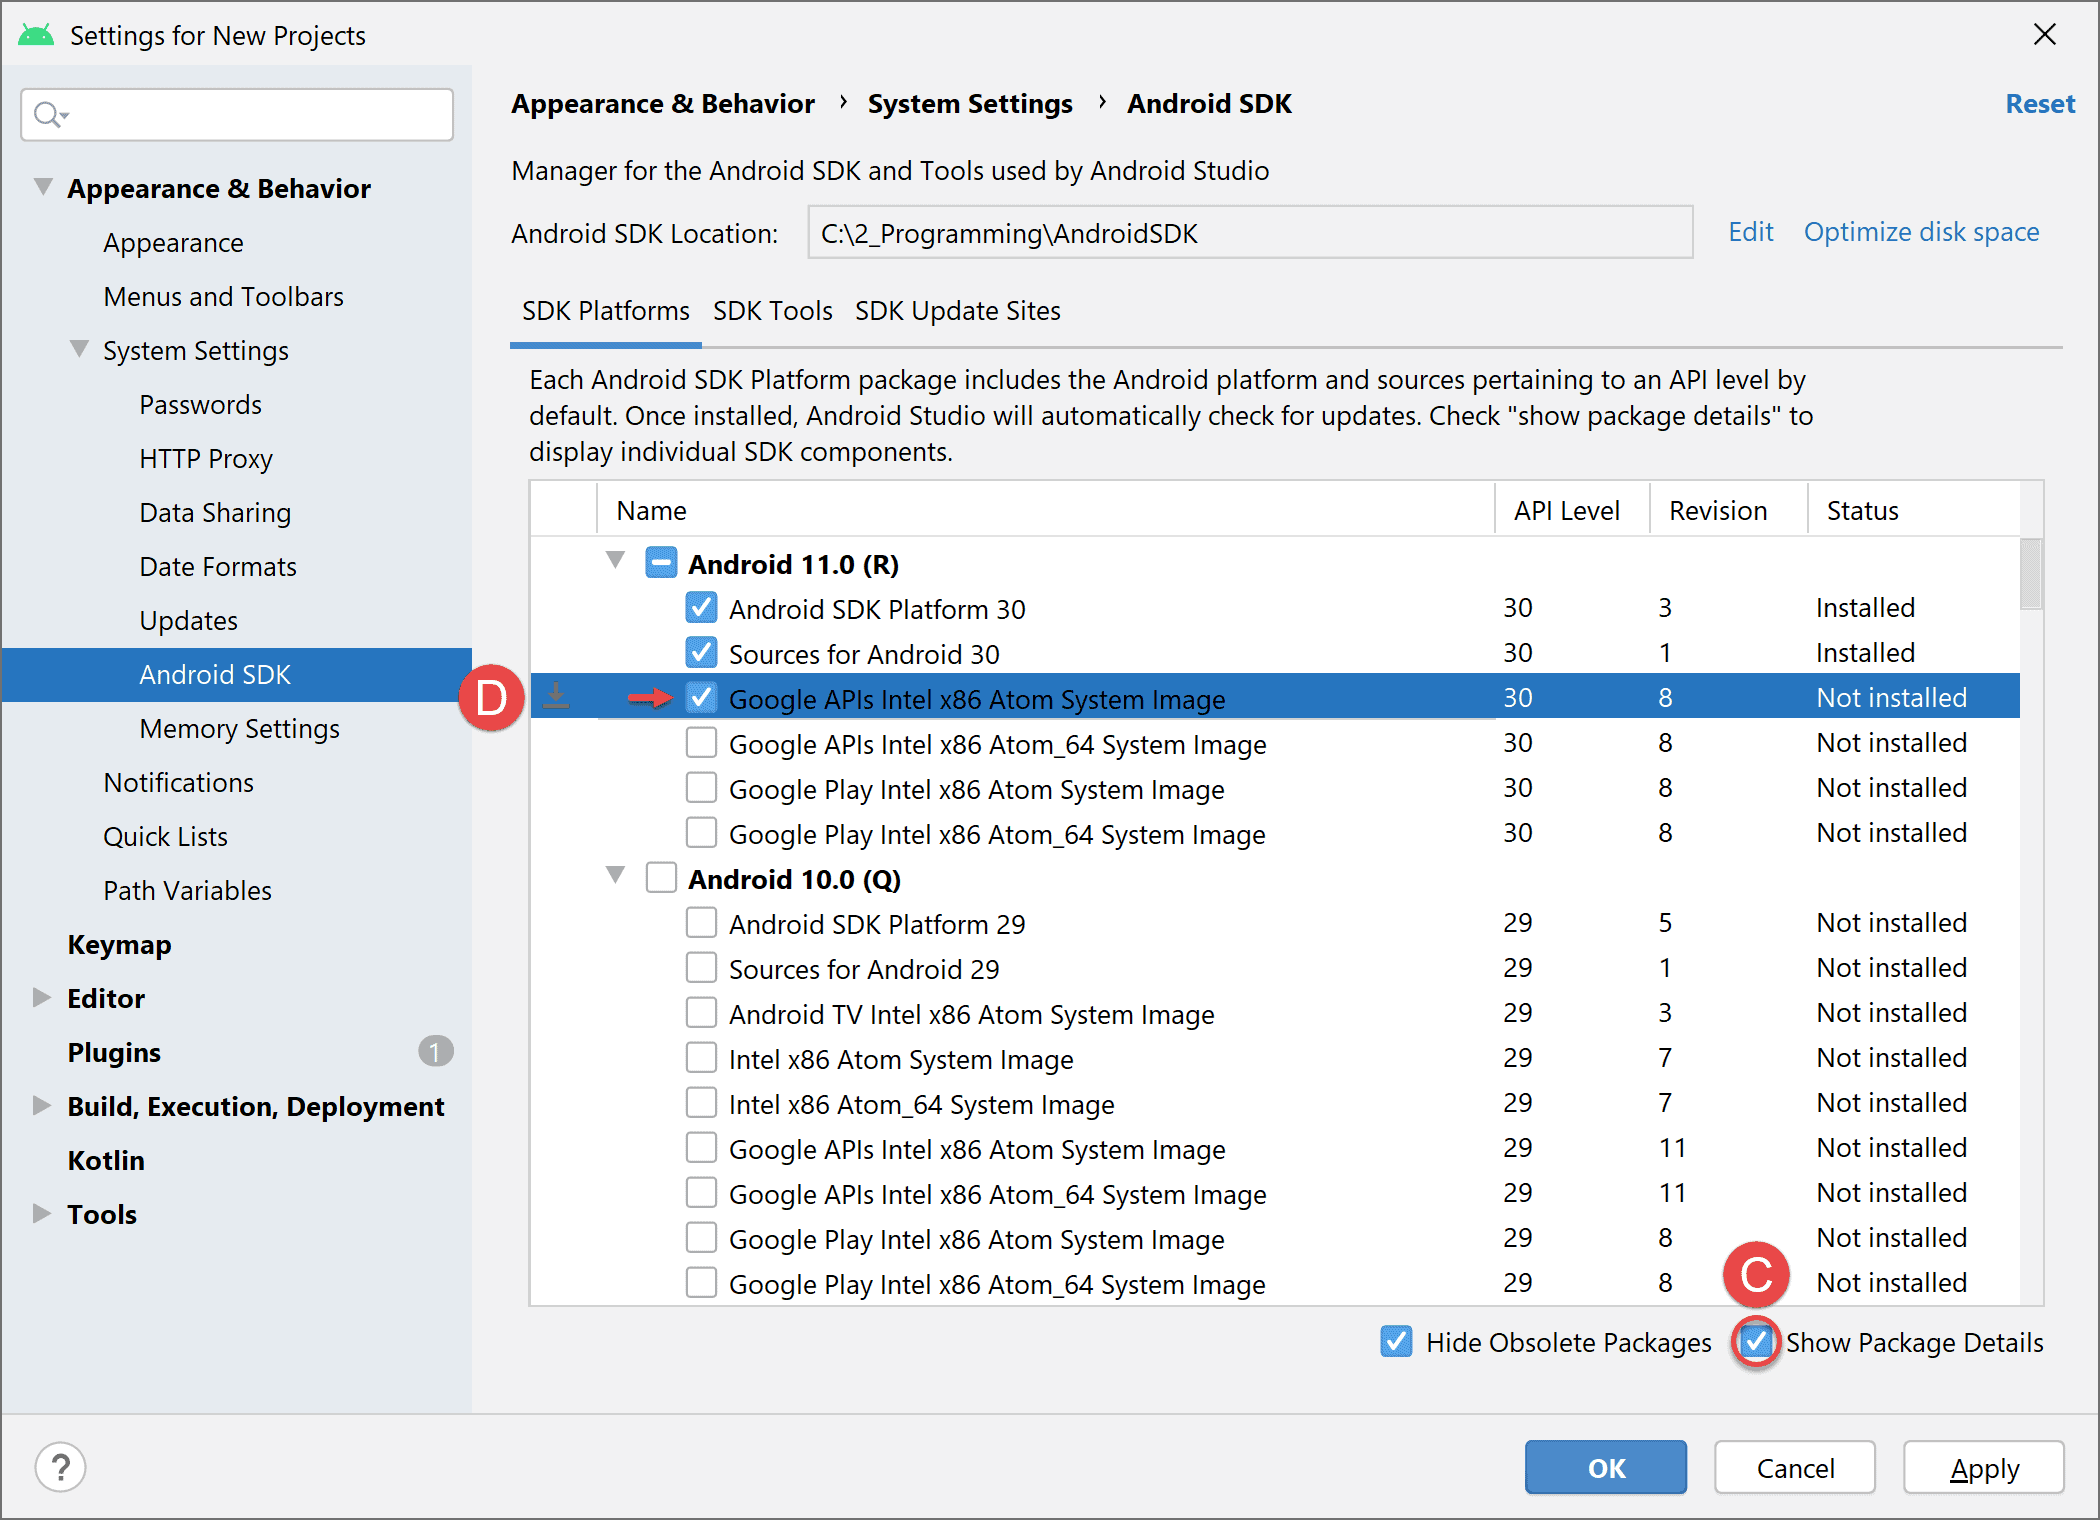Toggle Google APIs Intel x86 Atom API 30 checkbox
The width and height of the screenshot is (2100, 1520).
tap(701, 698)
